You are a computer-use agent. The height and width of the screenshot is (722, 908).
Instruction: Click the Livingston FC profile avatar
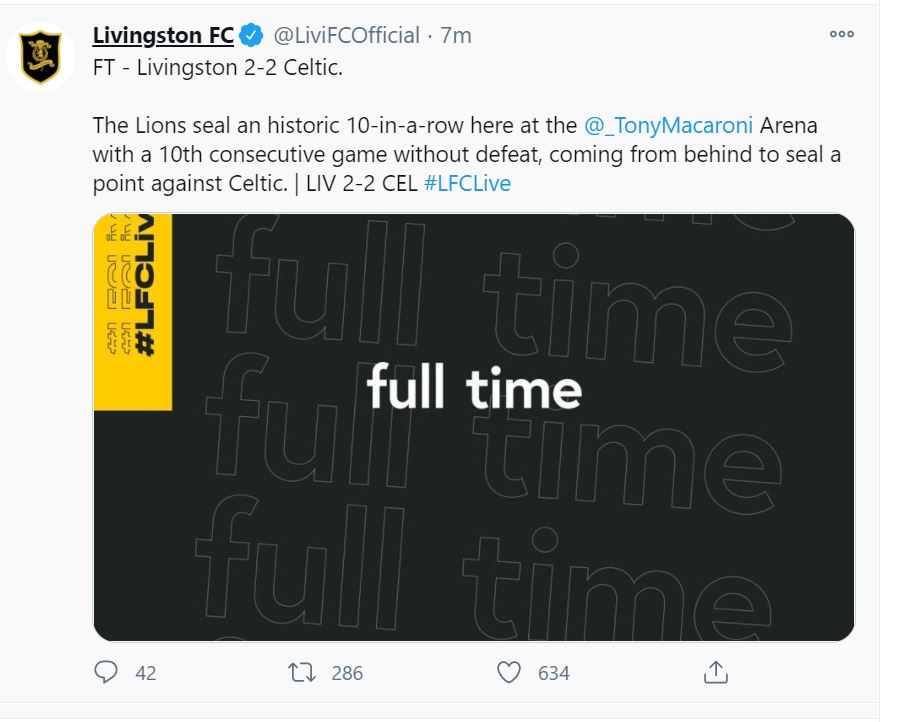pyautogui.click(x=40, y=57)
